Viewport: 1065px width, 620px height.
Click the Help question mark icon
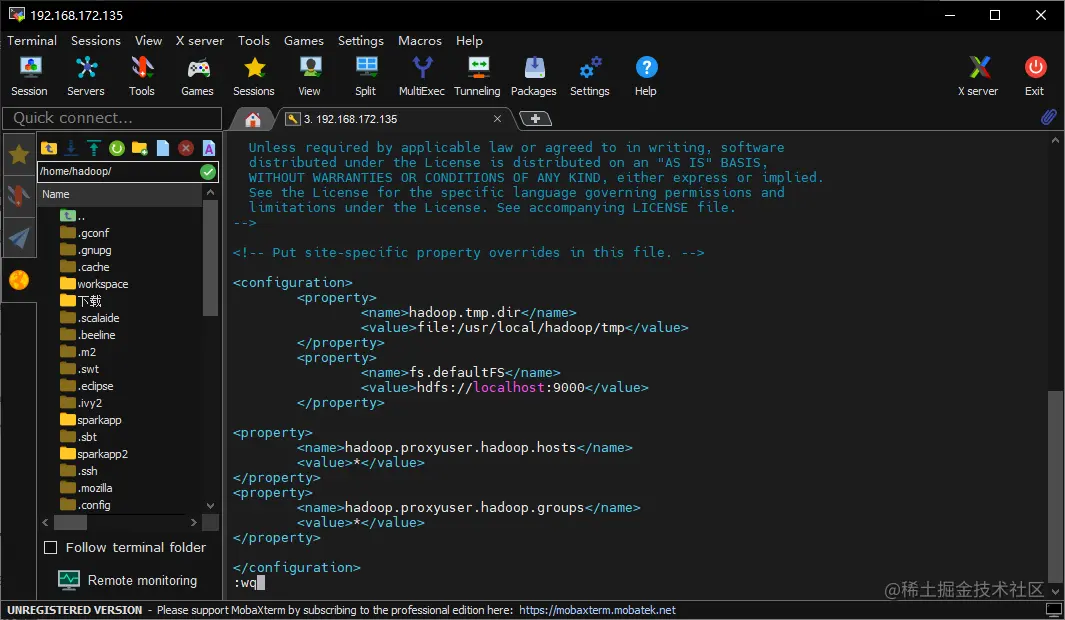pos(646,76)
